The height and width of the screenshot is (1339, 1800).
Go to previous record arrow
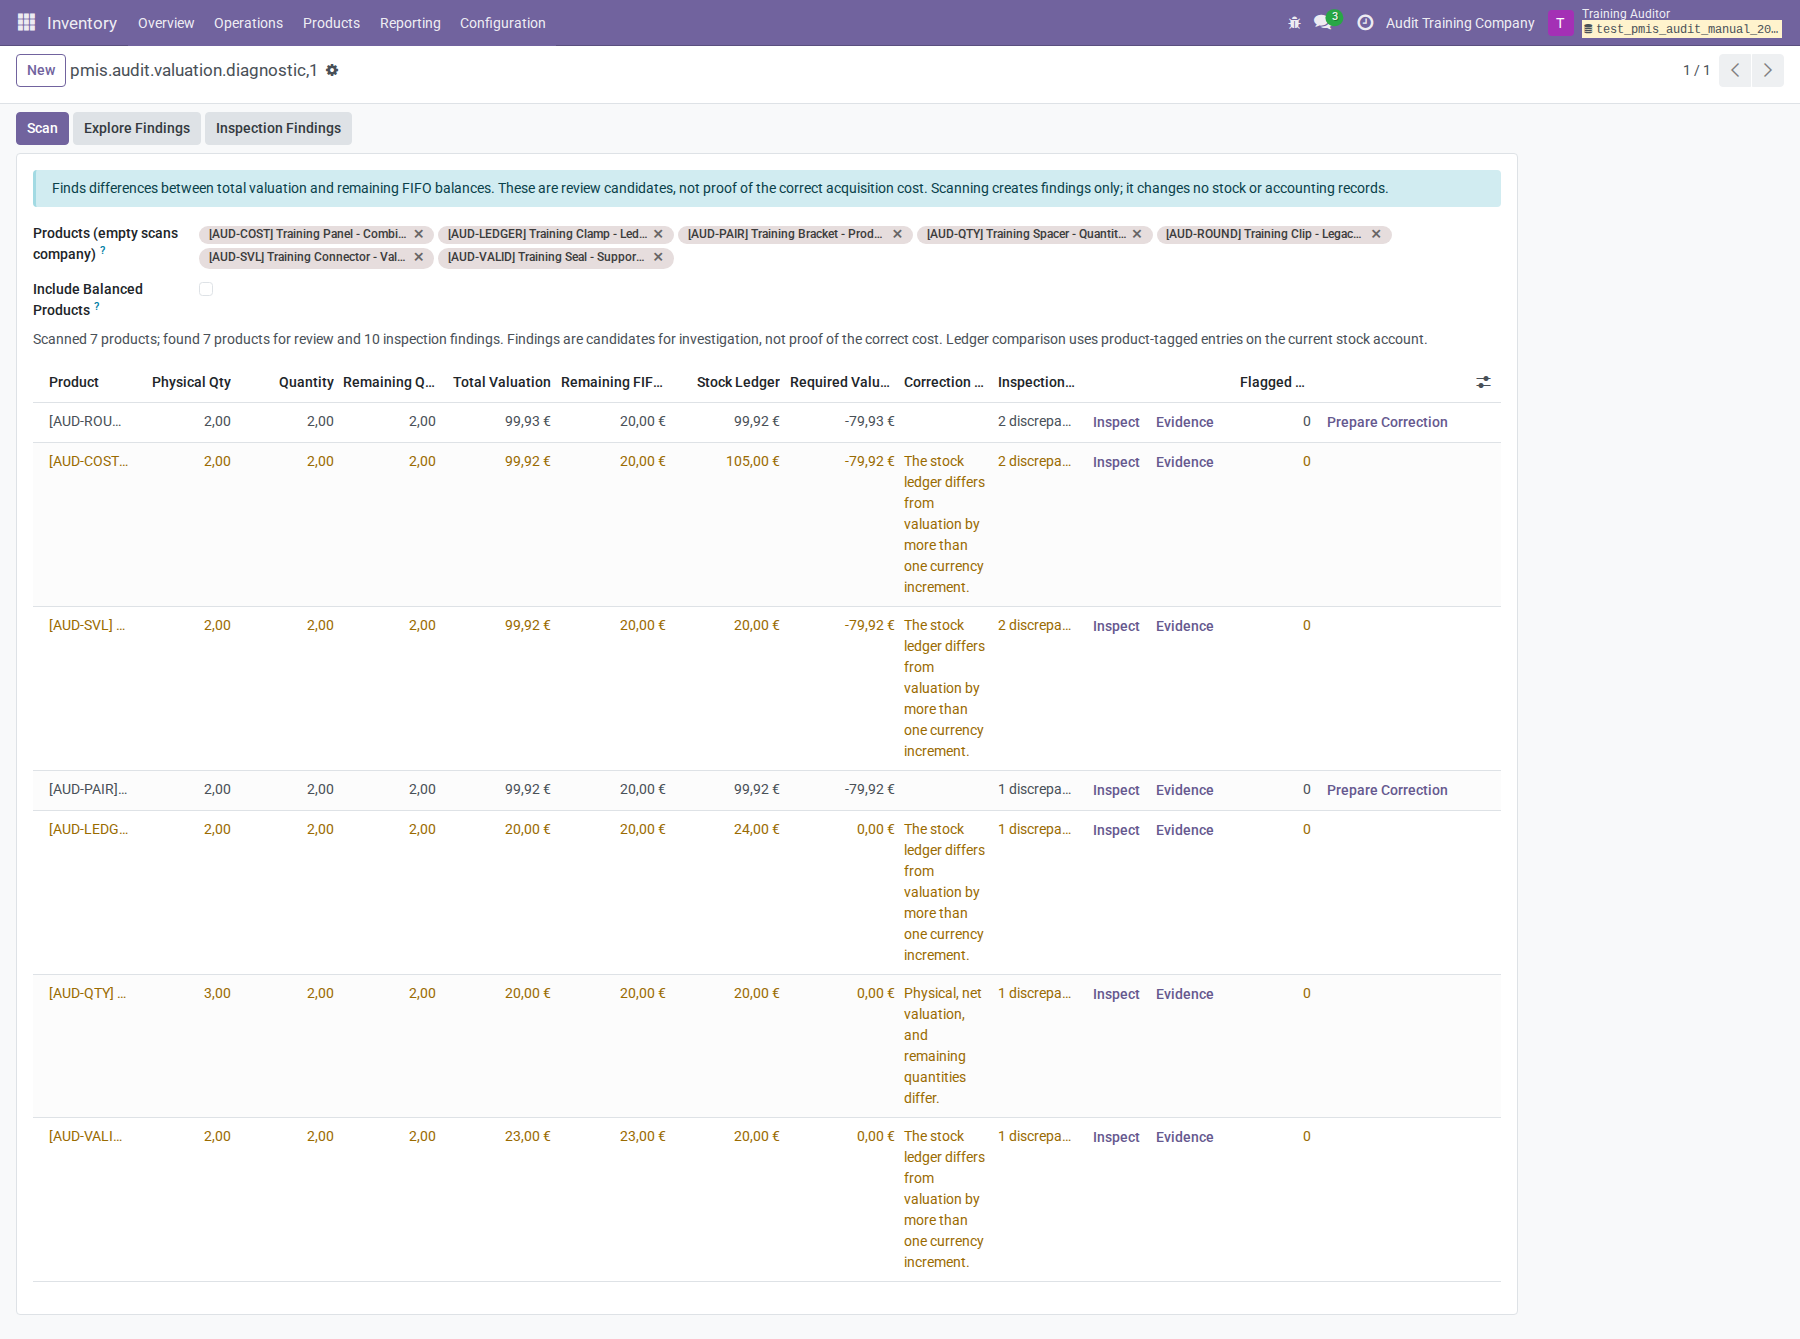click(1735, 70)
